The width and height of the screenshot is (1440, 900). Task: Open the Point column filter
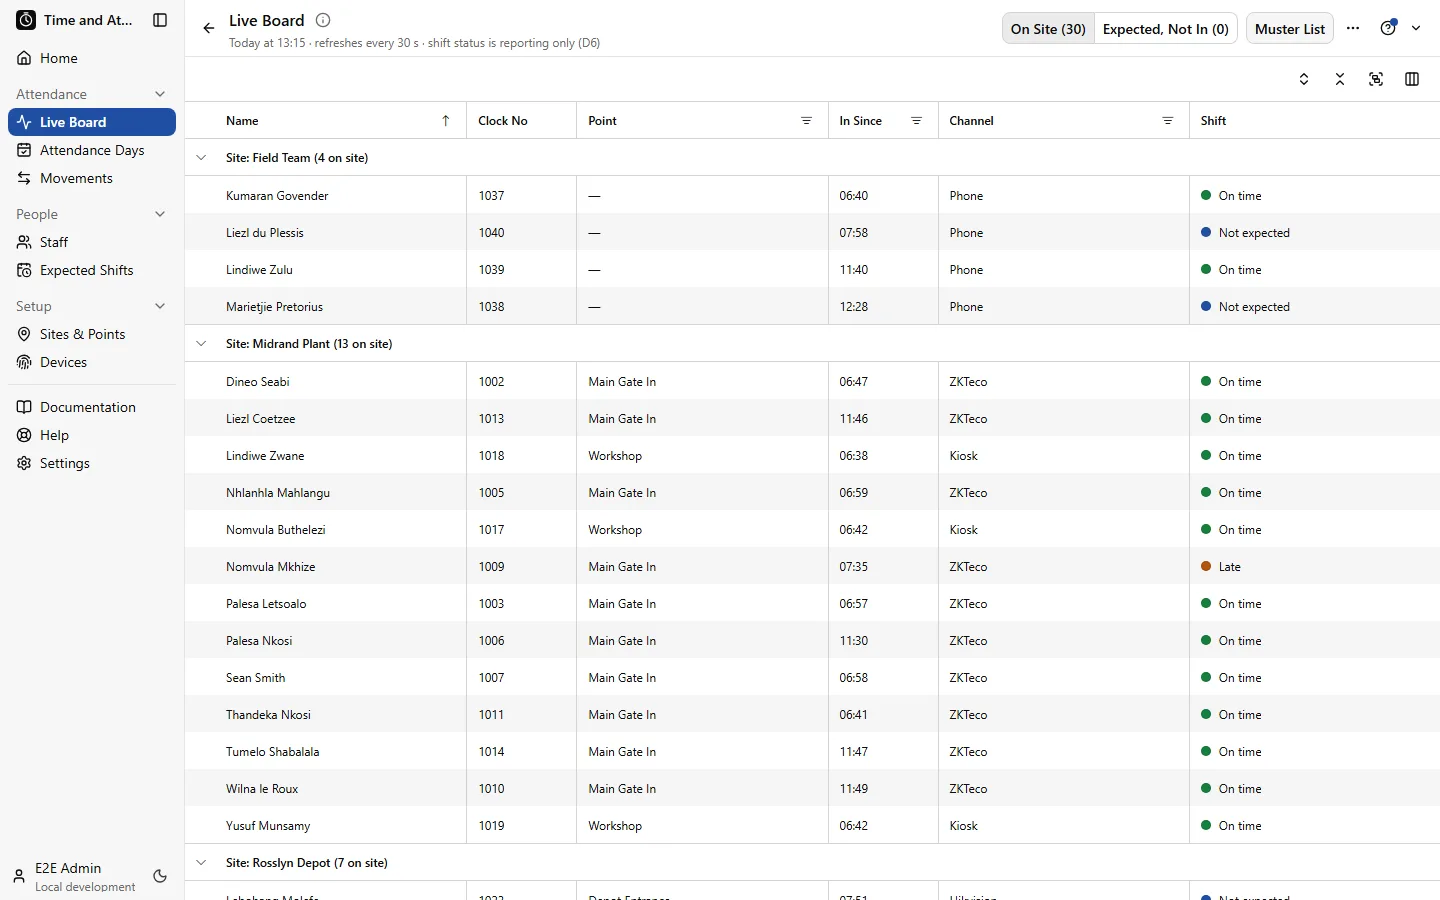(x=806, y=121)
